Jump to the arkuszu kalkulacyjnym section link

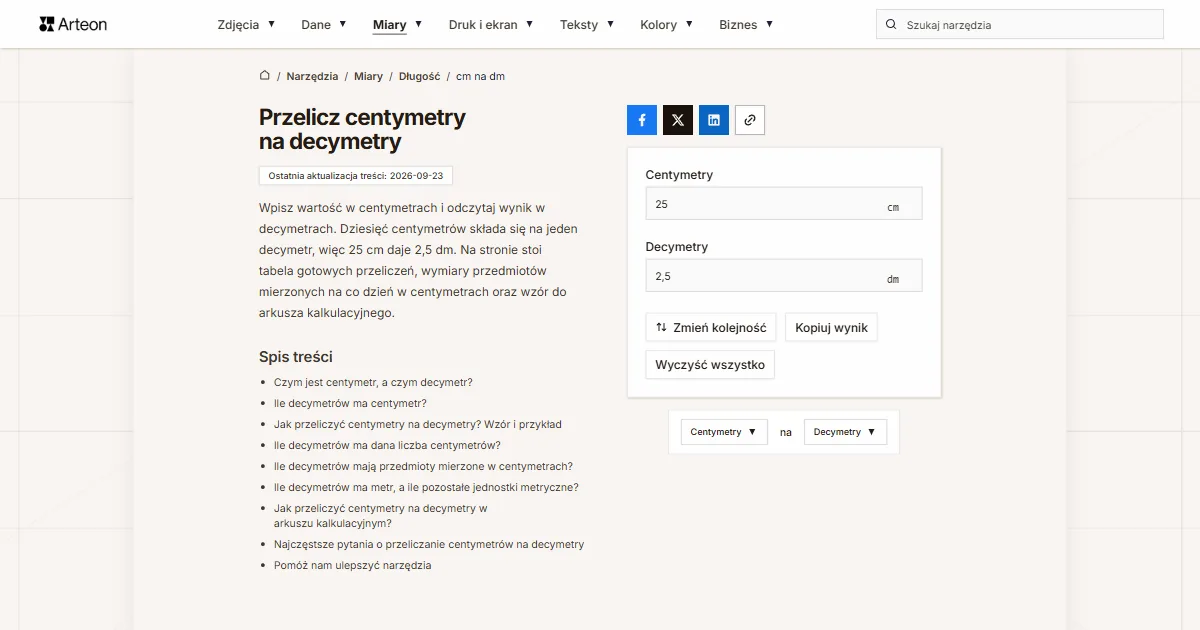pyautogui.click(x=380, y=515)
